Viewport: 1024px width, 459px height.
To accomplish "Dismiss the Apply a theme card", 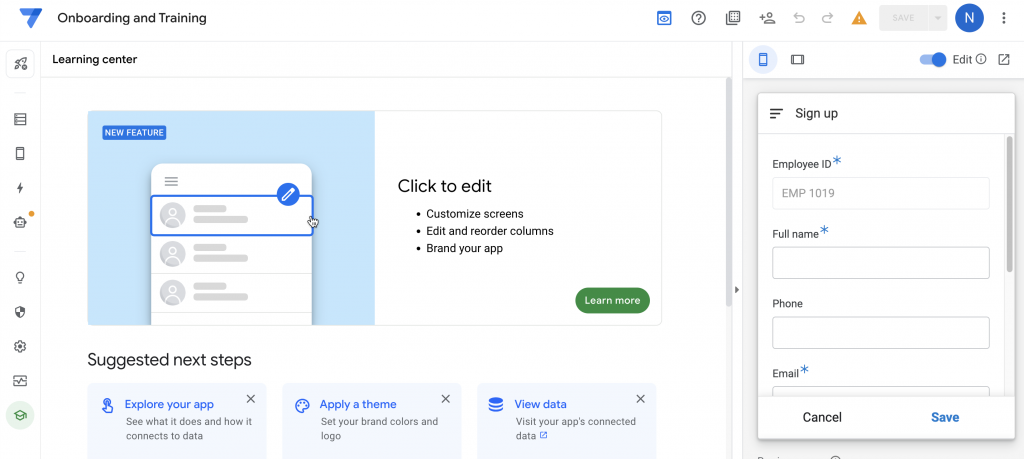I will pyautogui.click(x=445, y=399).
